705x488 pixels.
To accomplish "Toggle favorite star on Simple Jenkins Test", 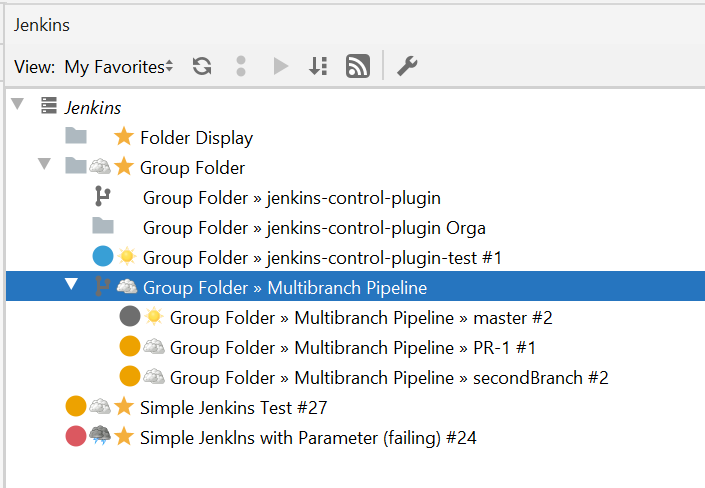I will coord(124,407).
